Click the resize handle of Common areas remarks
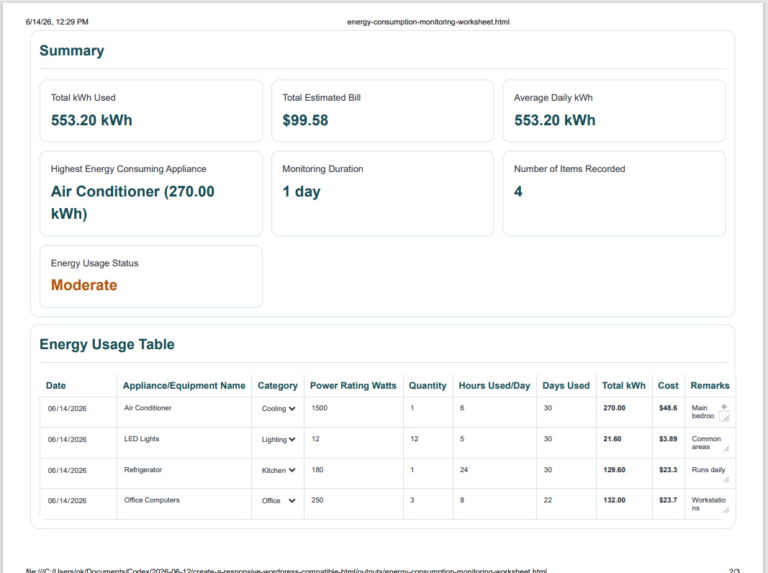This screenshot has height=573, width=768. [726, 449]
